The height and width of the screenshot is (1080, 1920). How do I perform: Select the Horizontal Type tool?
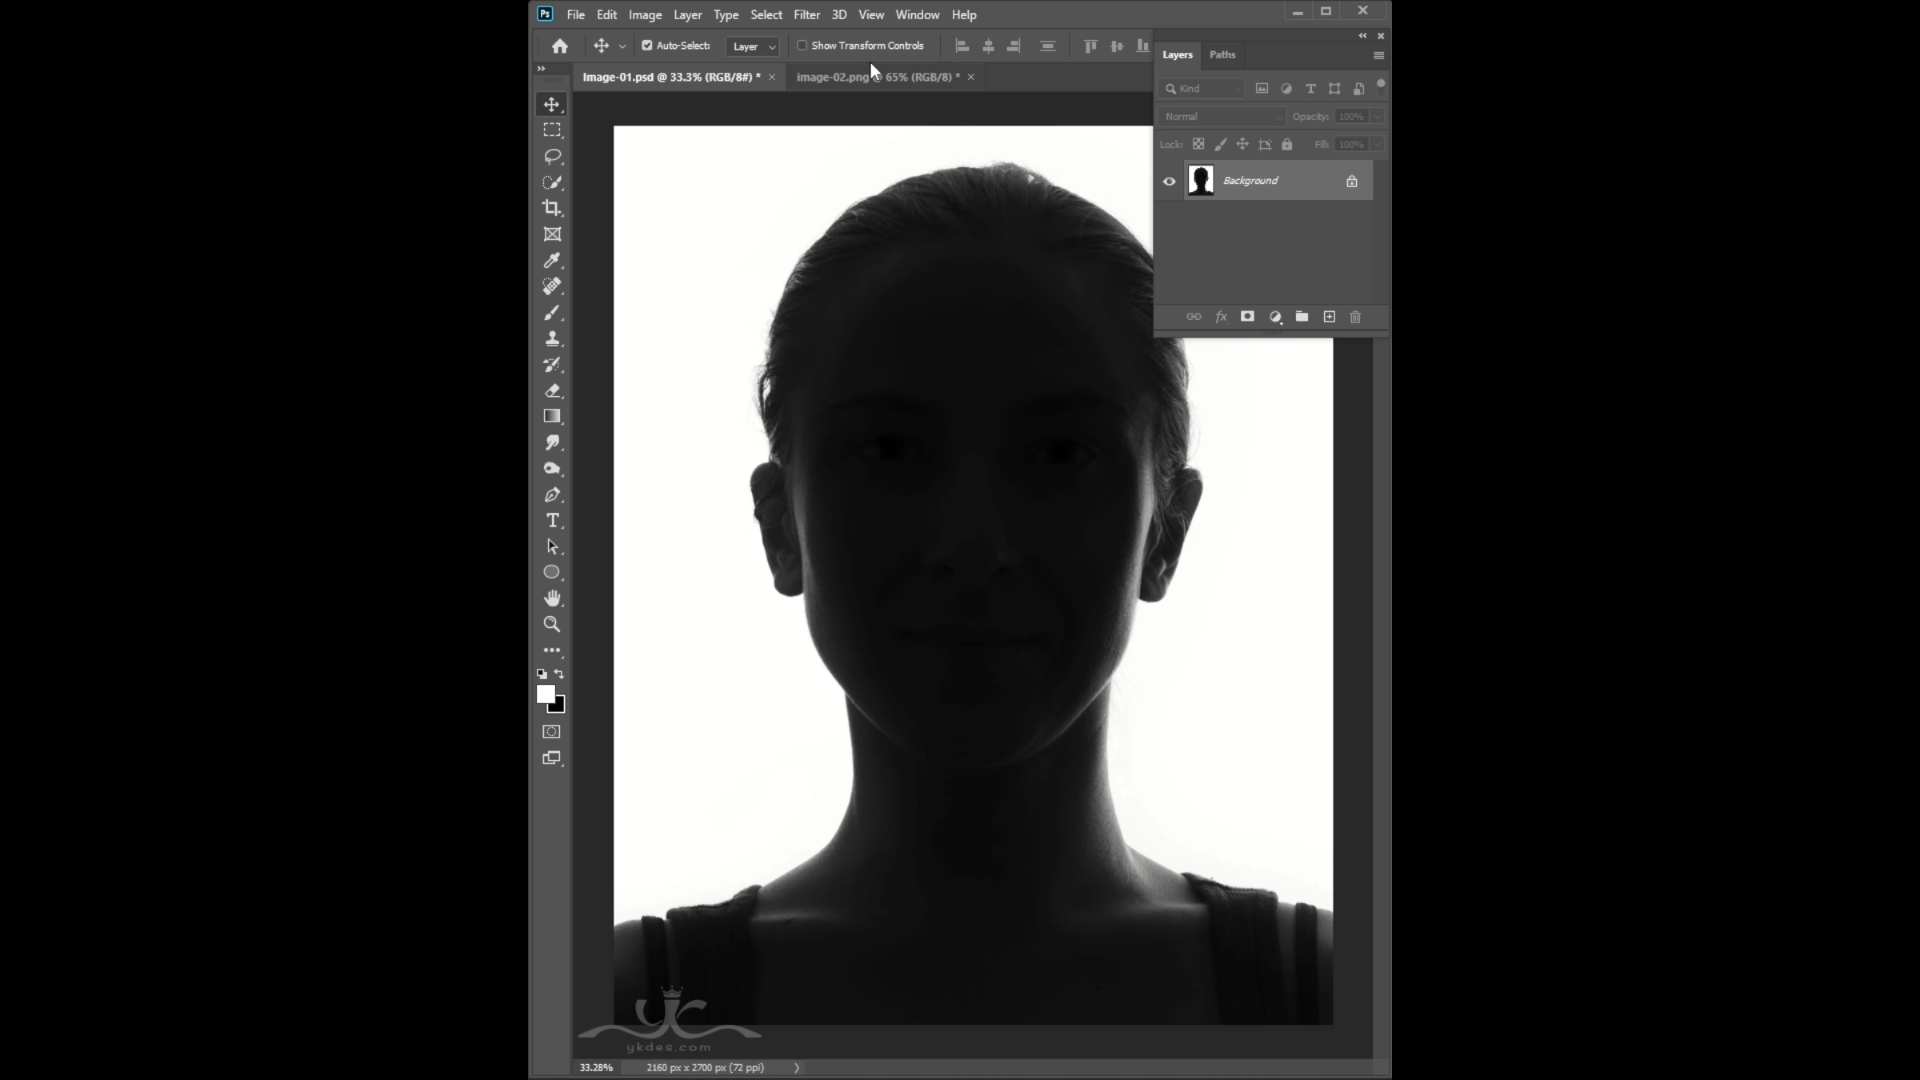pos(552,521)
